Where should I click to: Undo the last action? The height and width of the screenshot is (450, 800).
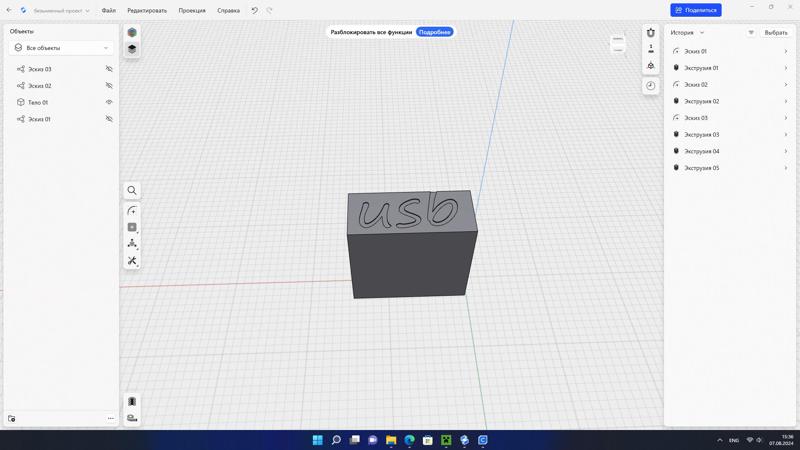[x=255, y=10]
